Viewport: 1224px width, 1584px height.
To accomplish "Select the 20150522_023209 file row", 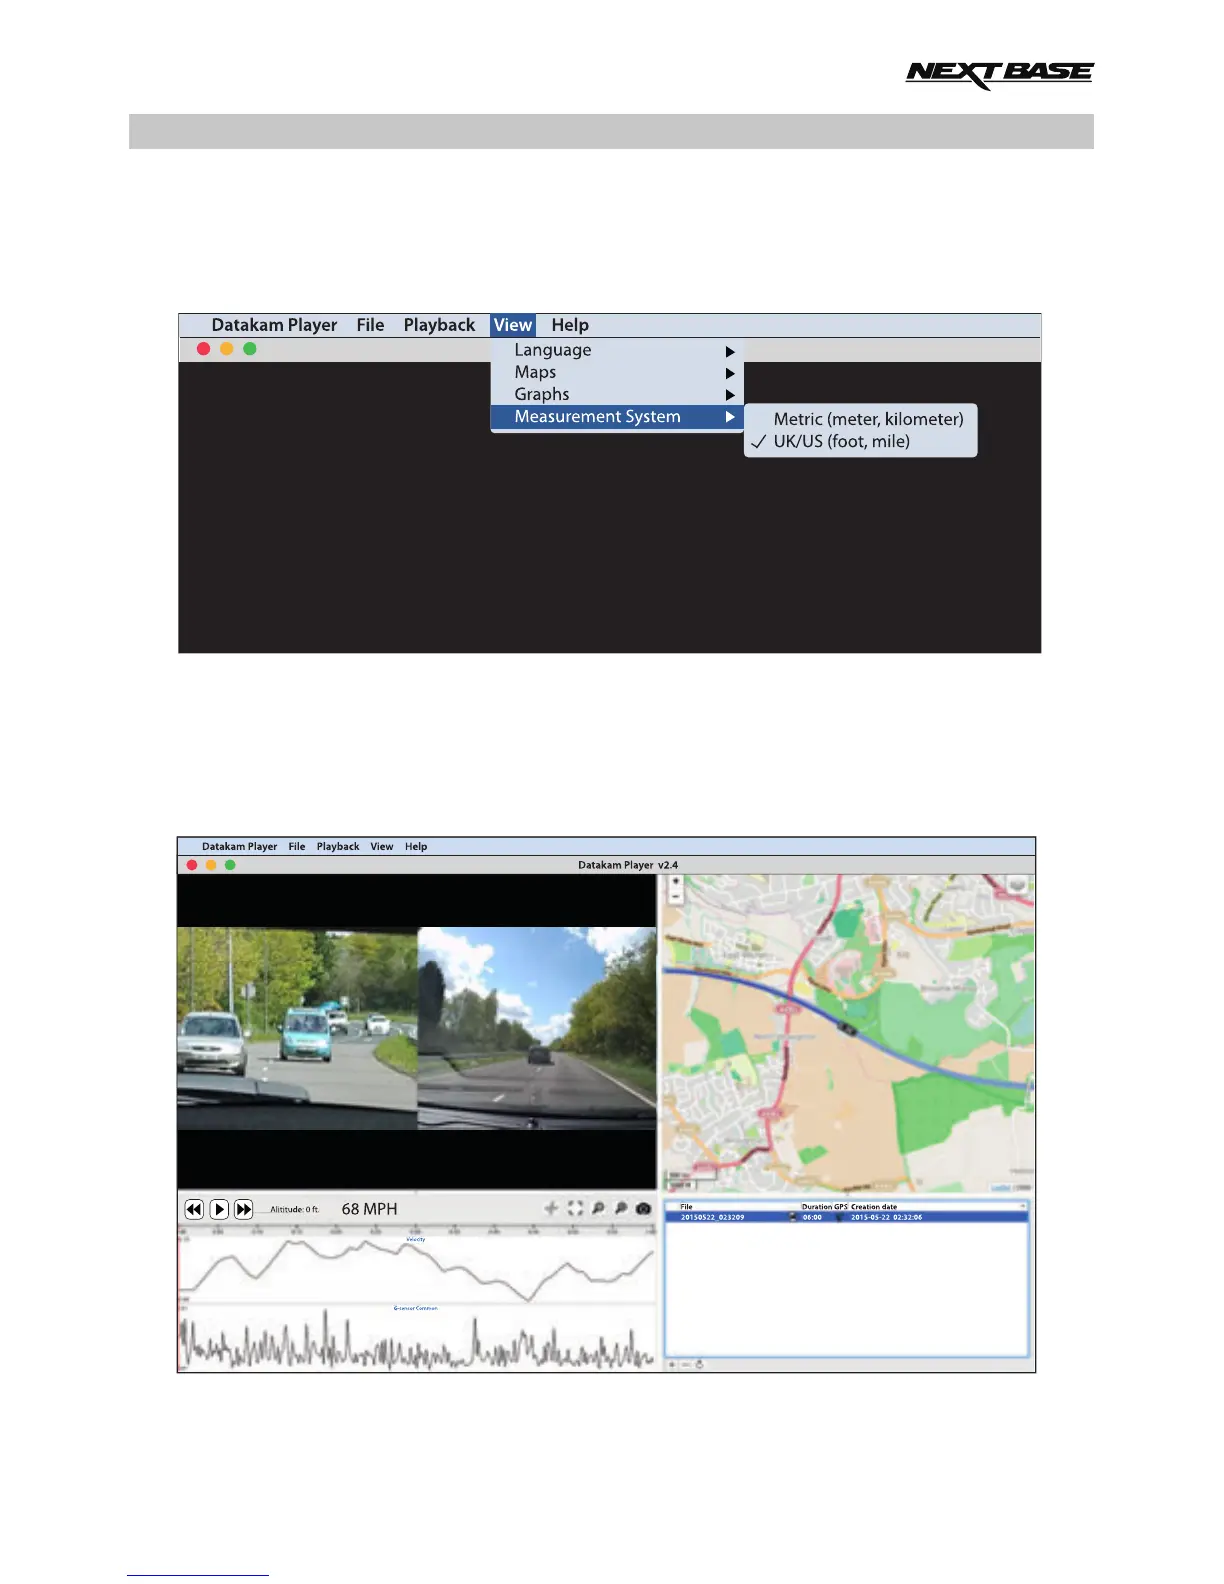I will click(x=846, y=1217).
